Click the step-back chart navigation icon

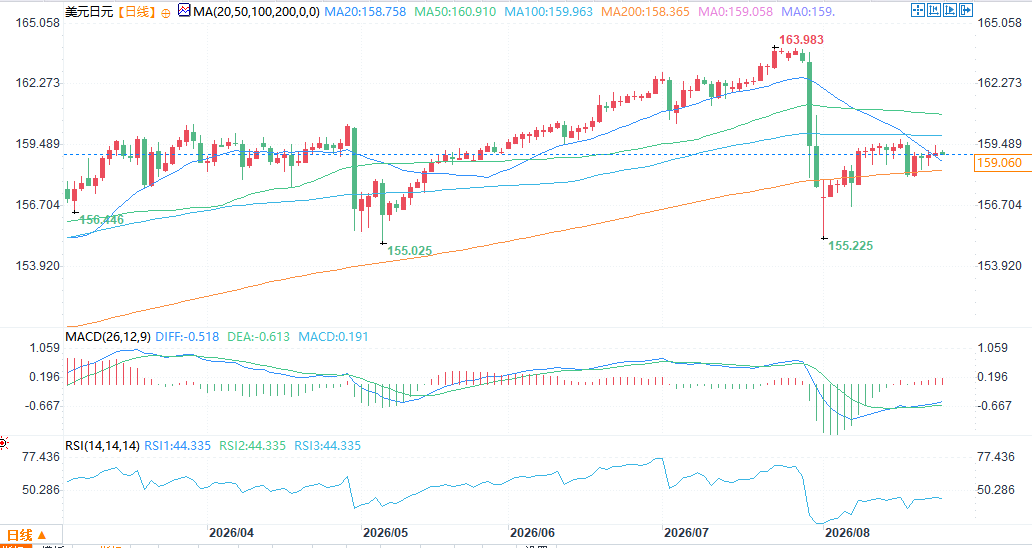pyautogui.click(x=934, y=10)
